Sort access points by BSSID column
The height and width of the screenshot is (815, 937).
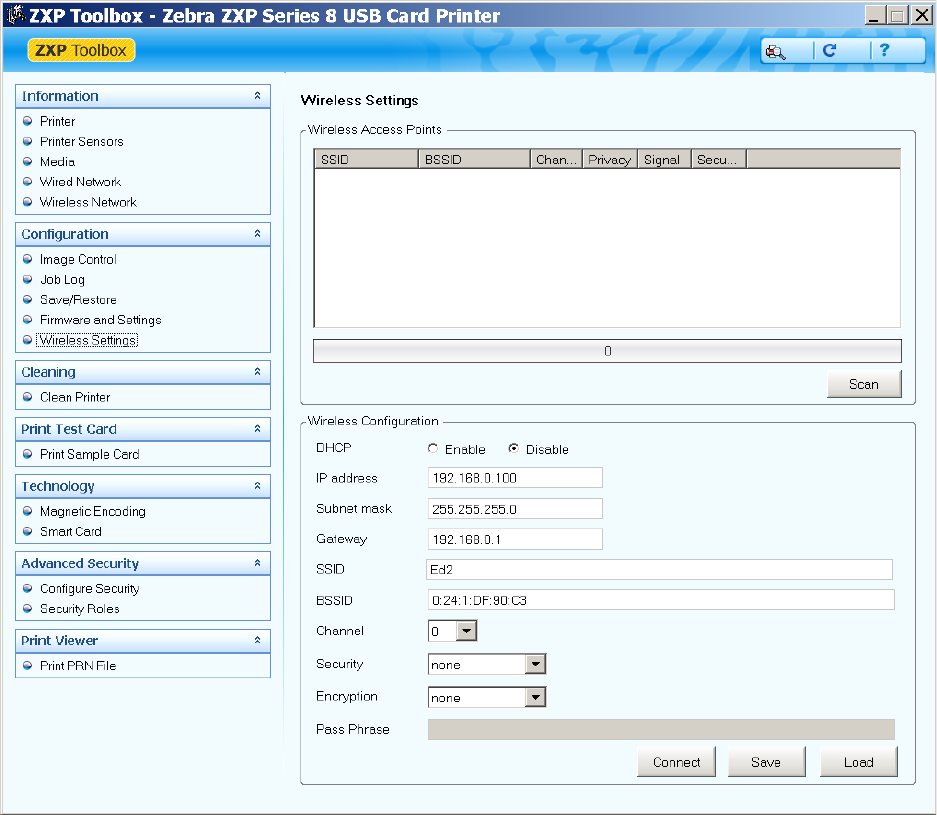coord(474,160)
